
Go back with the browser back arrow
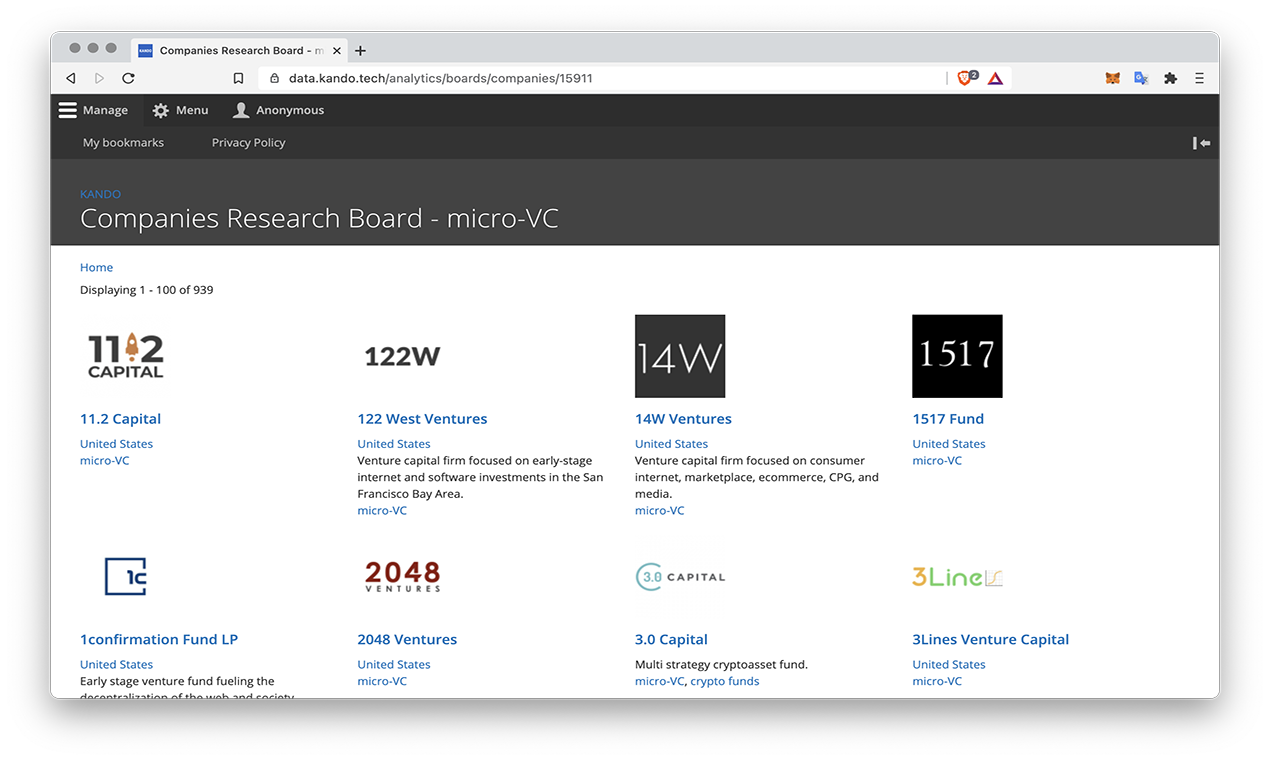click(x=70, y=78)
